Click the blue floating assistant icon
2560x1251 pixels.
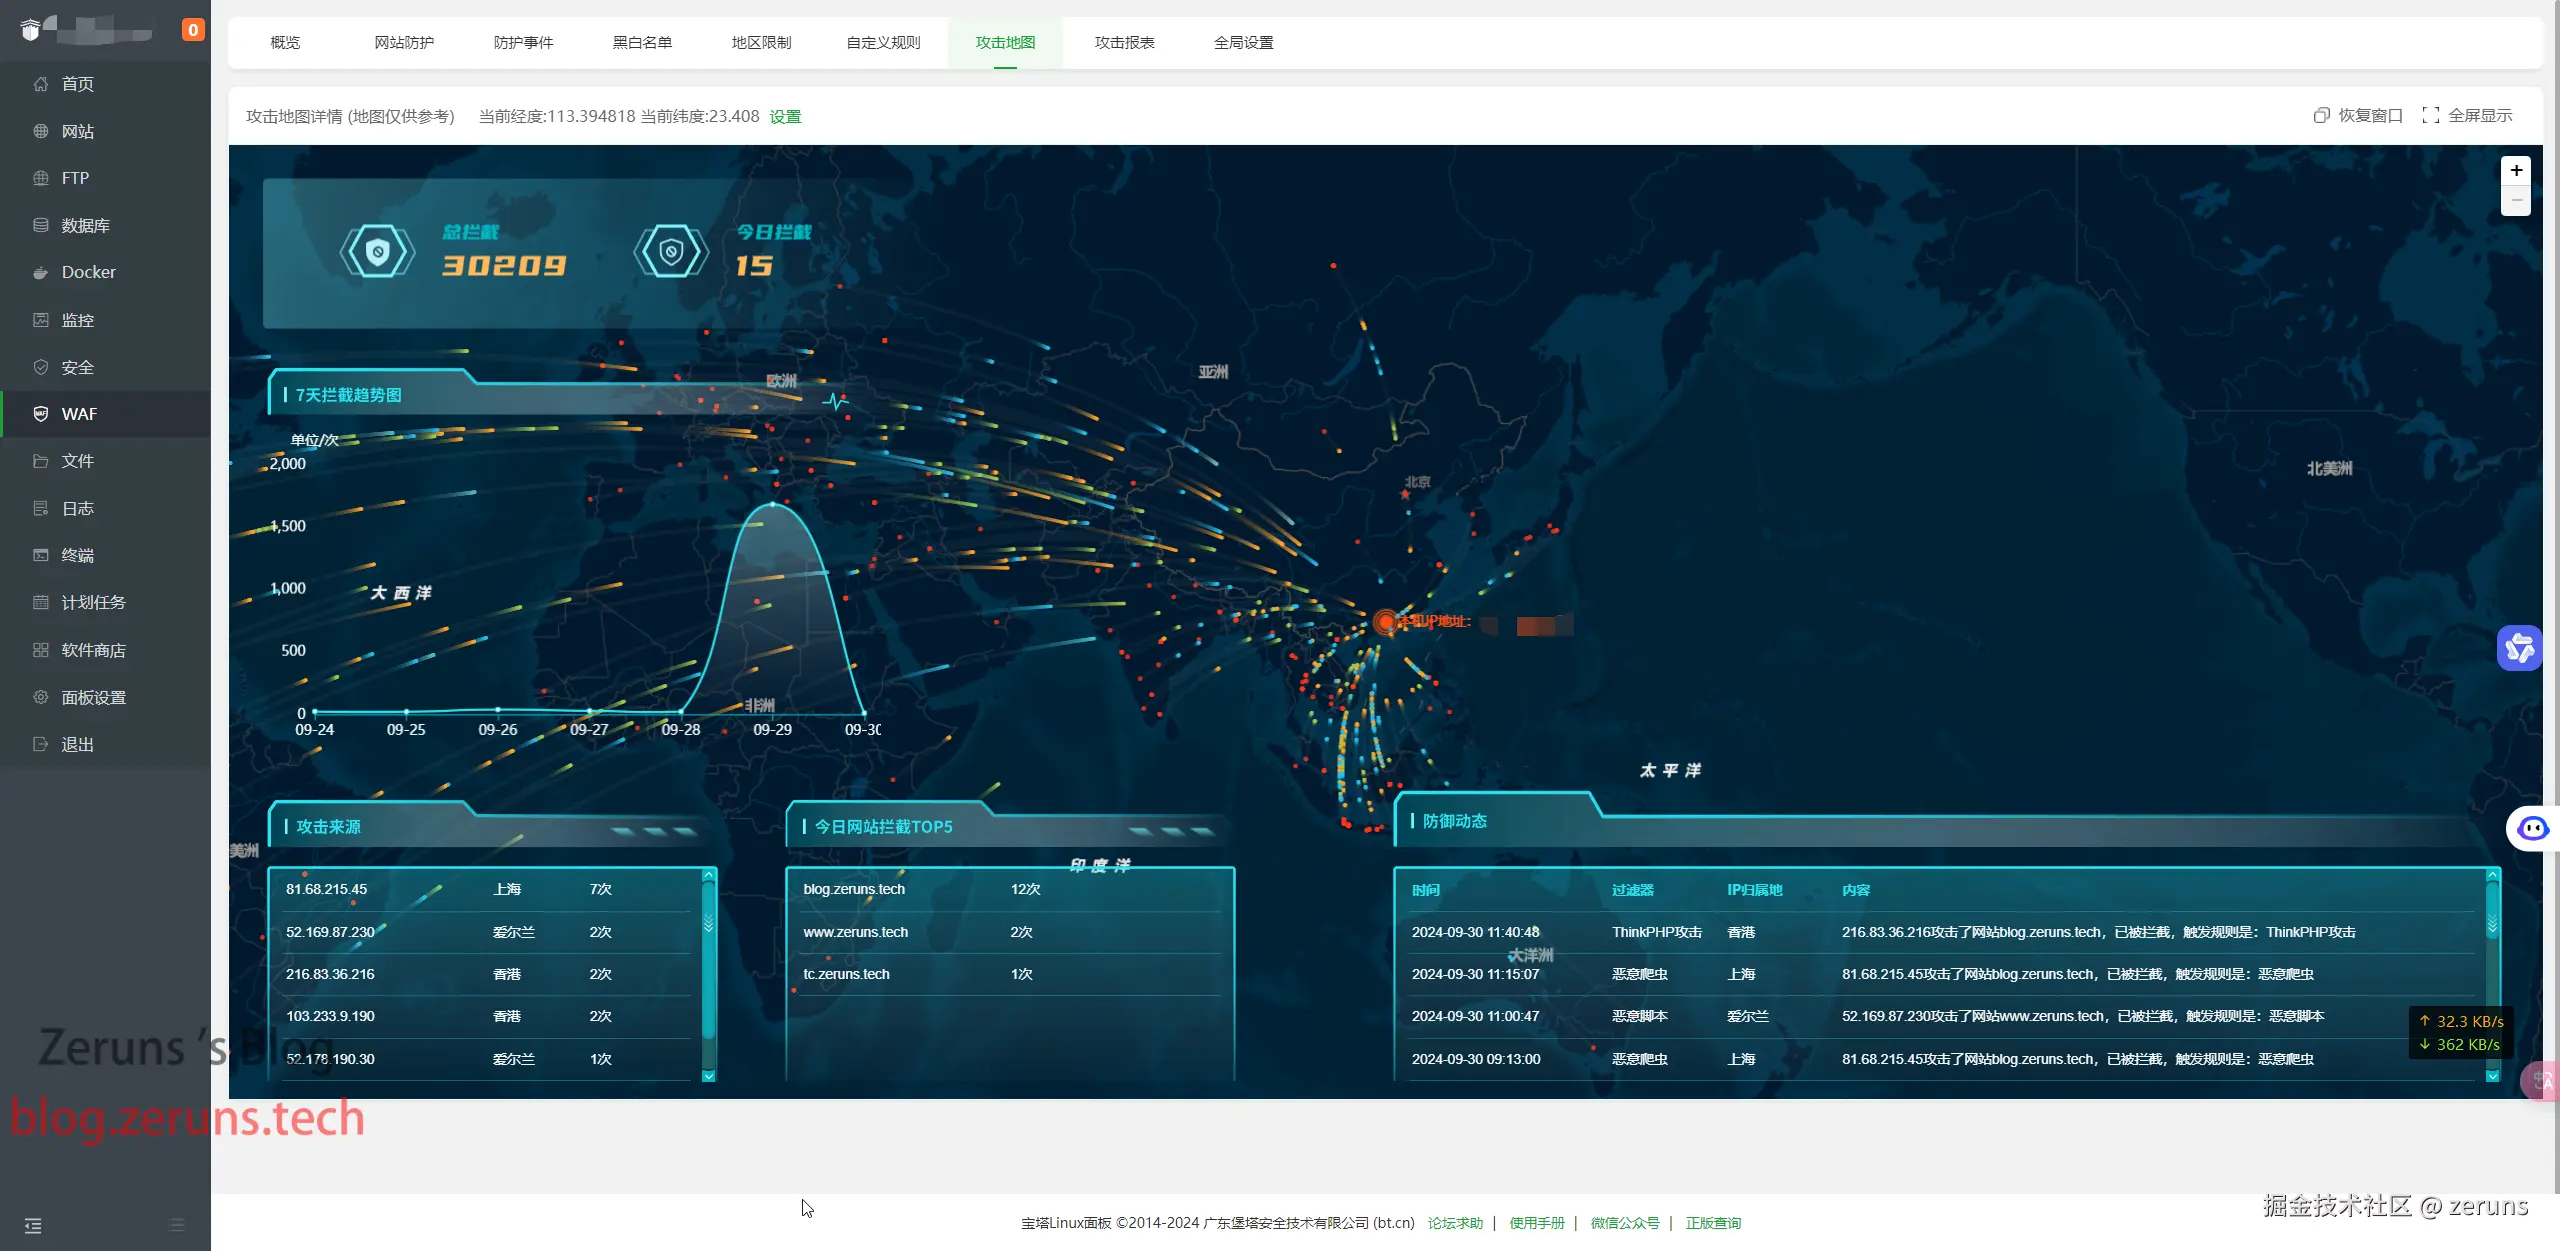point(2519,649)
